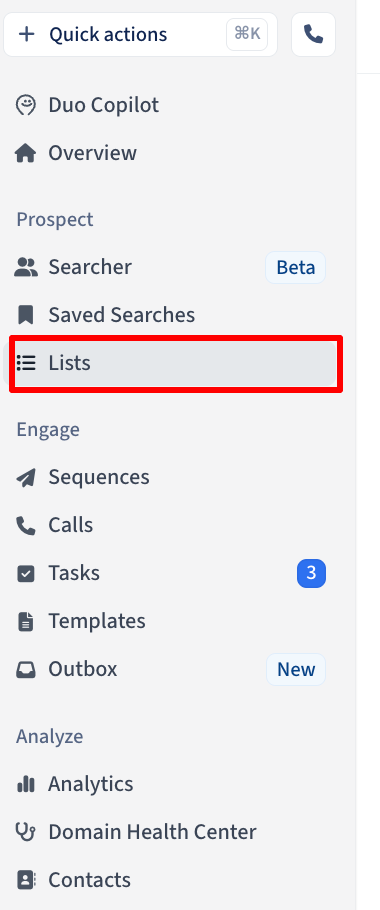This screenshot has width=380, height=910.
Task: Click the Beta badge beside Searcher
Action: click(x=295, y=268)
